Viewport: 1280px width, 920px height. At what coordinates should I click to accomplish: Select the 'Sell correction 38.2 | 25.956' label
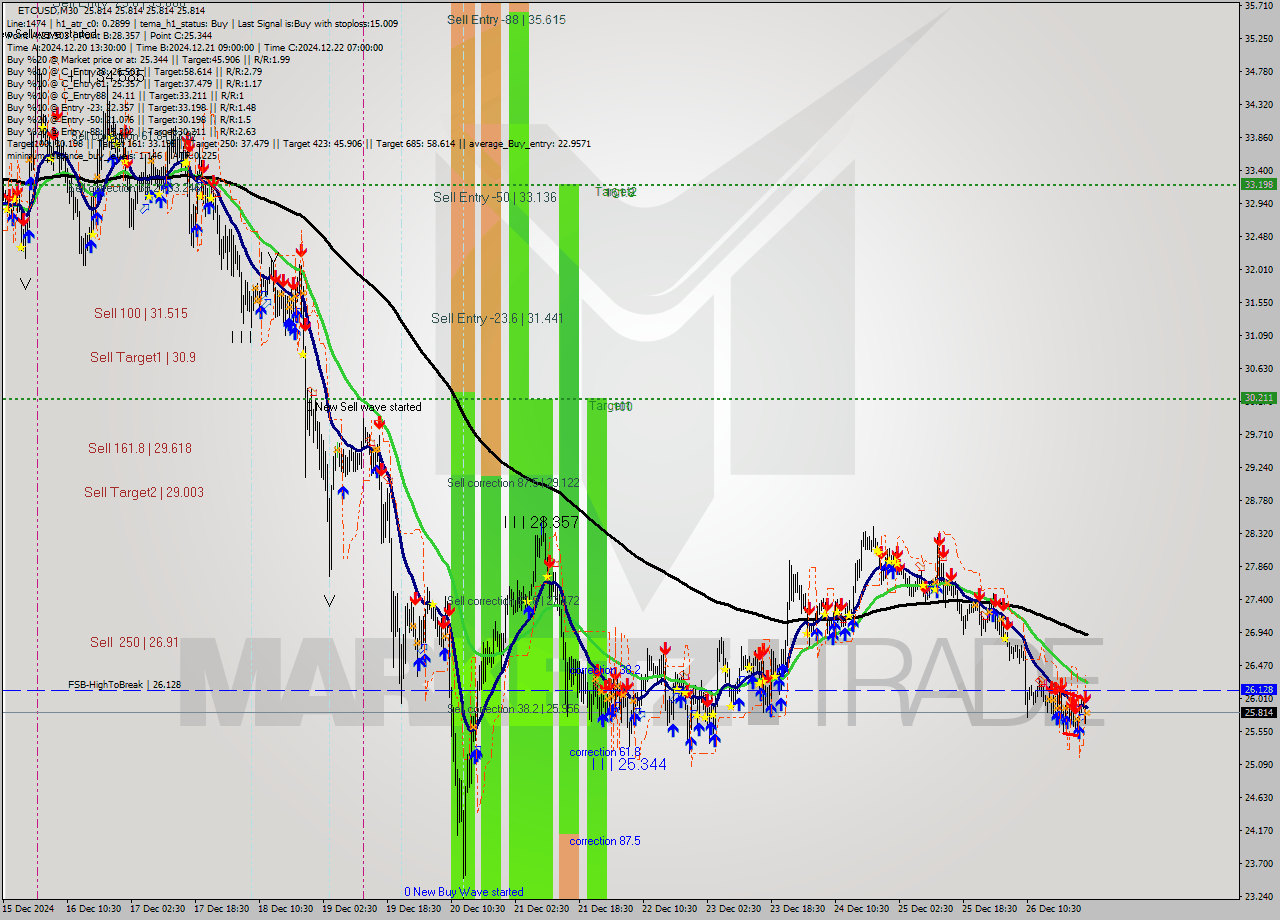(x=513, y=708)
